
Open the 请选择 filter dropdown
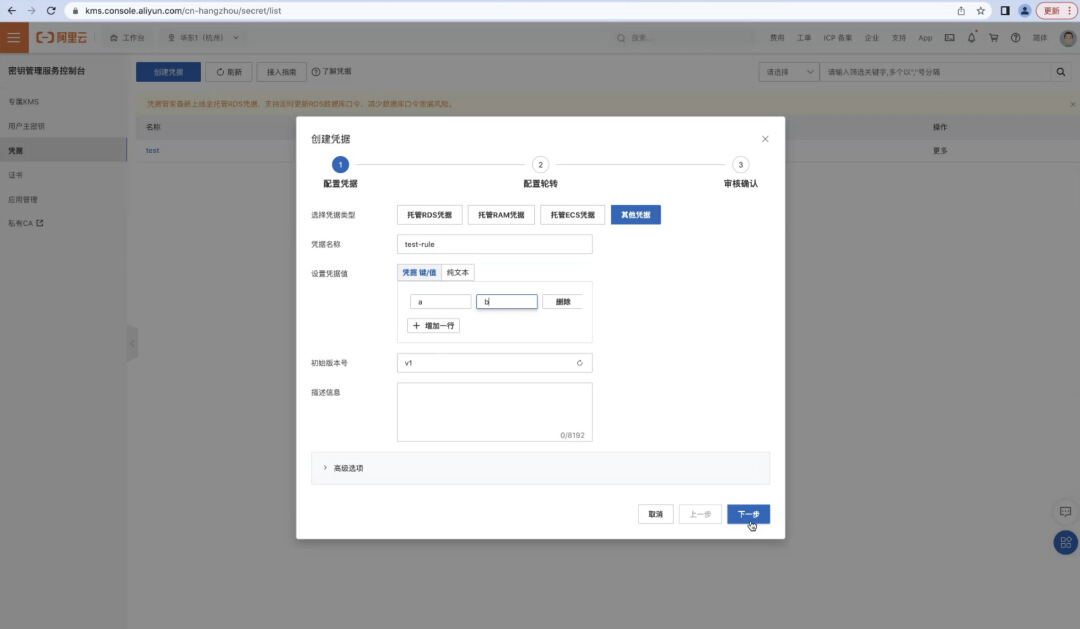click(789, 72)
